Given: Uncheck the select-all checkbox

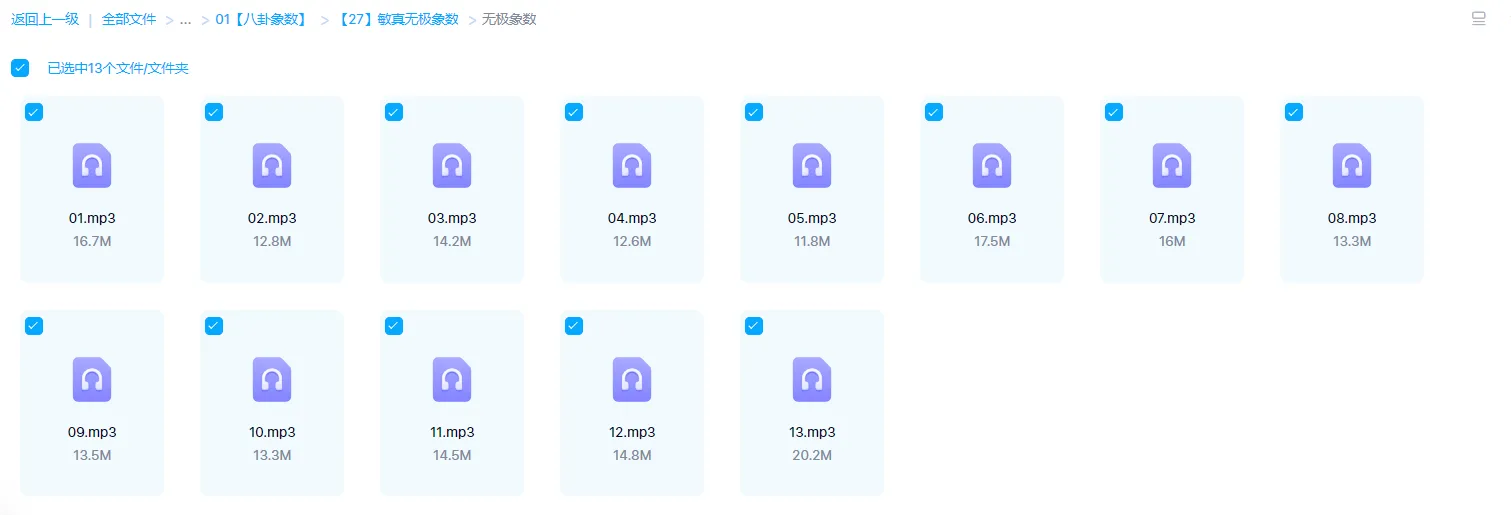Looking at the screenshot, I should pyautogui.click(x=20, y=68).
